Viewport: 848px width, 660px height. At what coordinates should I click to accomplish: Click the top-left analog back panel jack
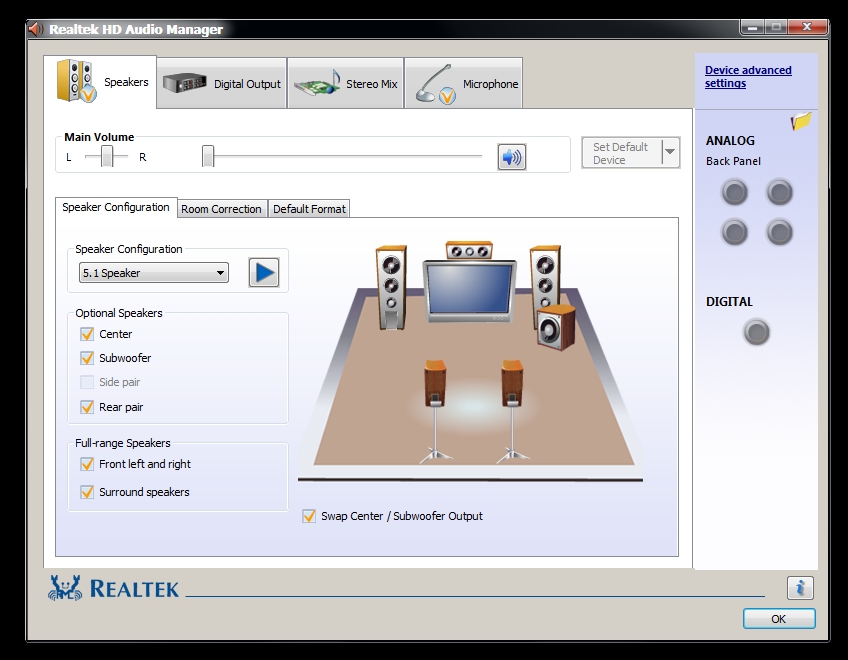click(x=734, y=192)
